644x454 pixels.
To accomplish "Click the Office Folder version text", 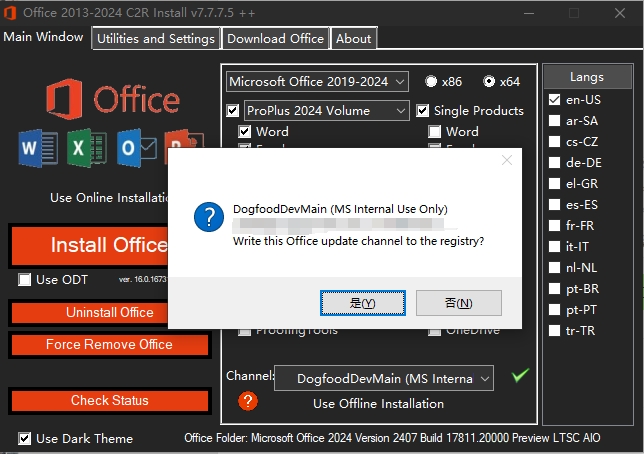I will 392,438.
